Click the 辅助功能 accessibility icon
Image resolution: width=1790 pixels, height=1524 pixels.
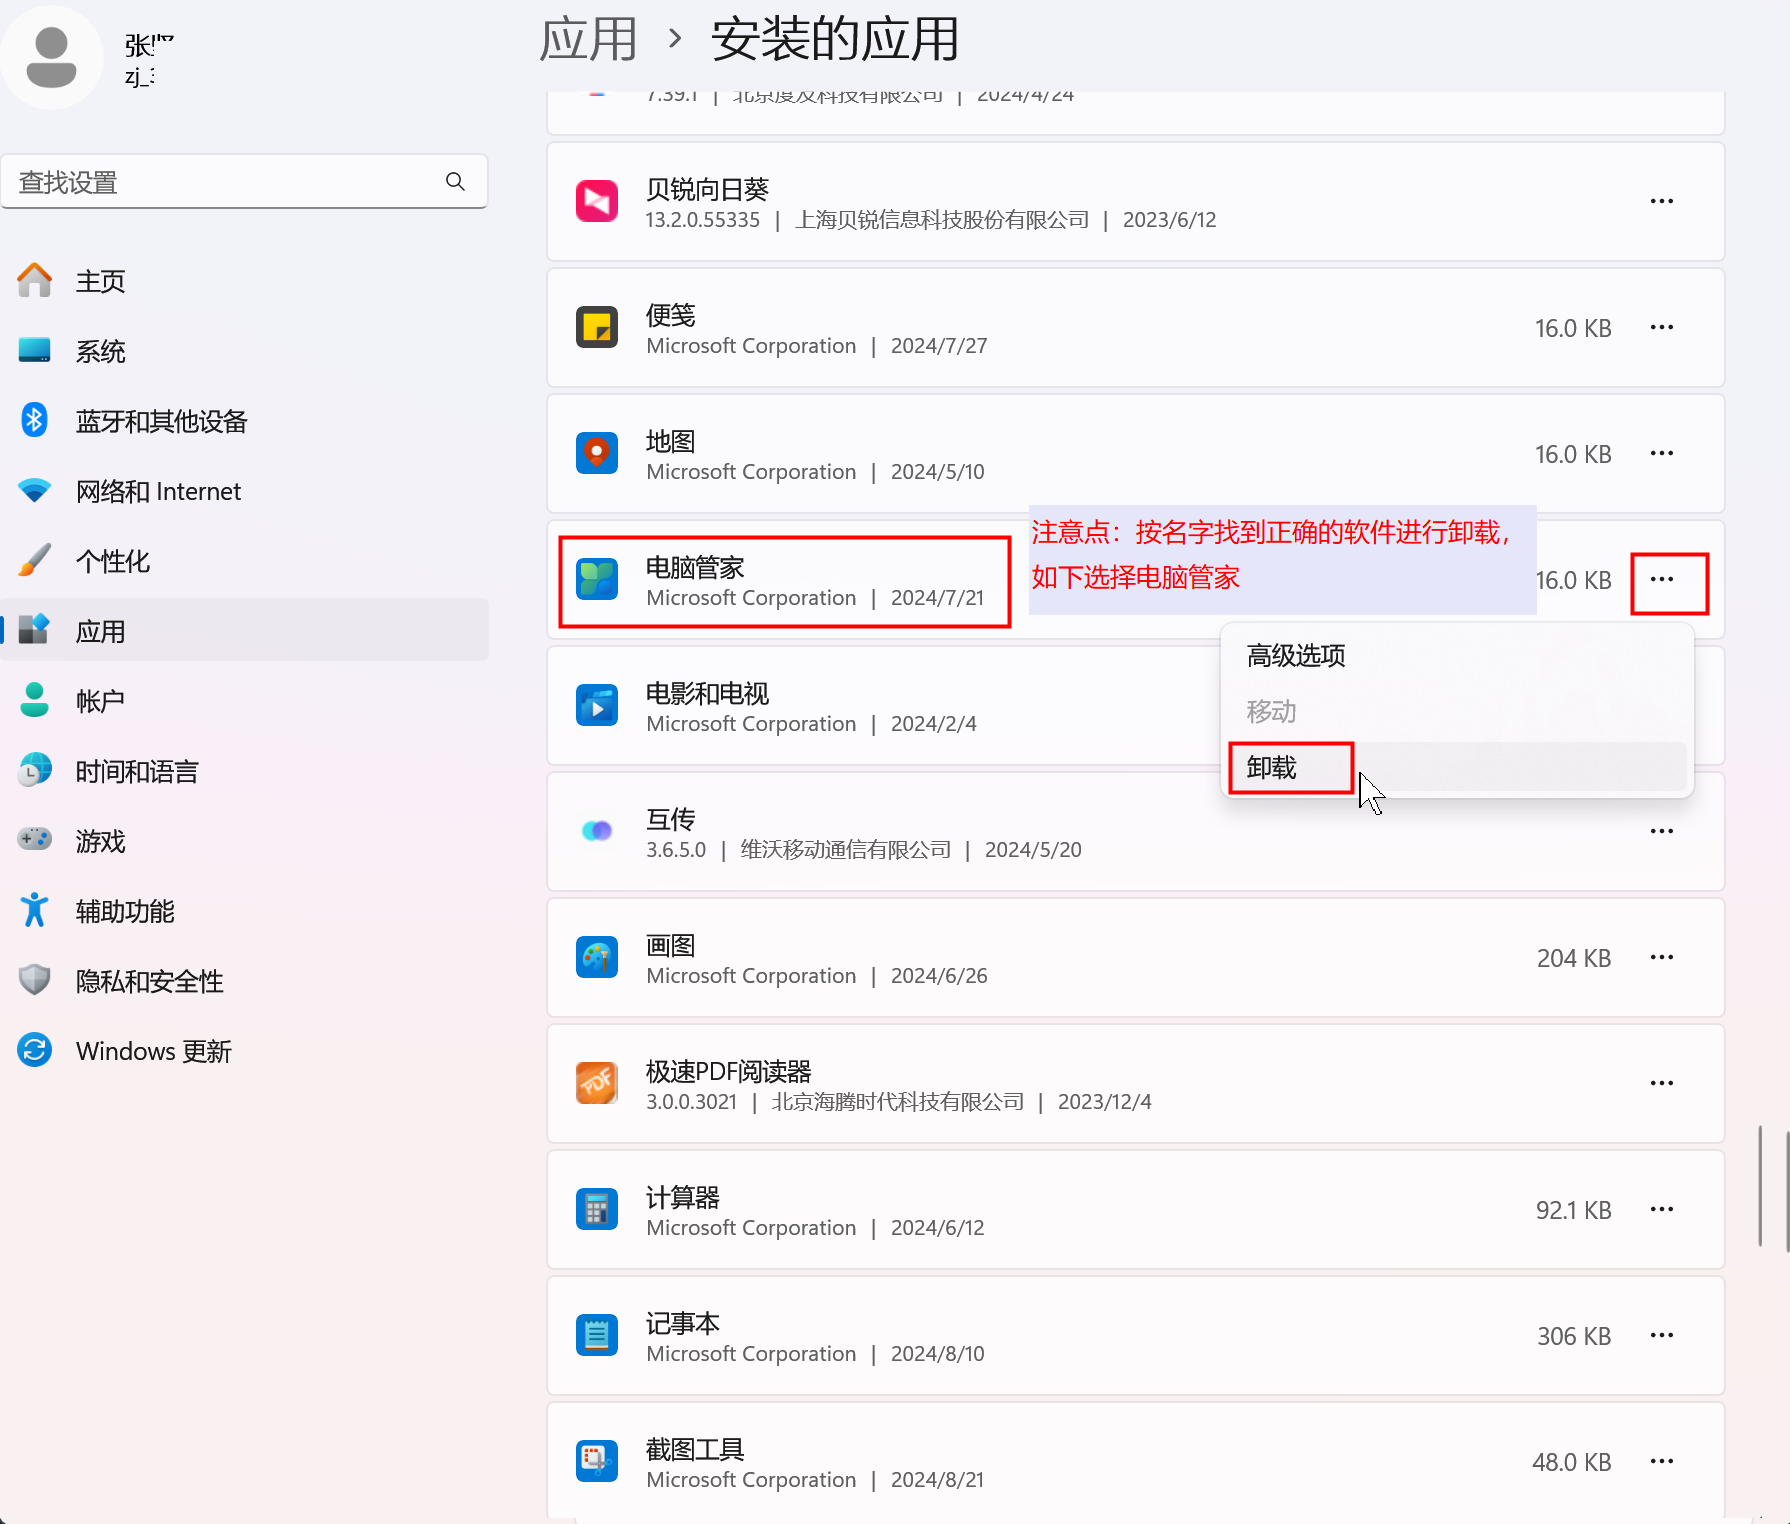coord(35,910)
